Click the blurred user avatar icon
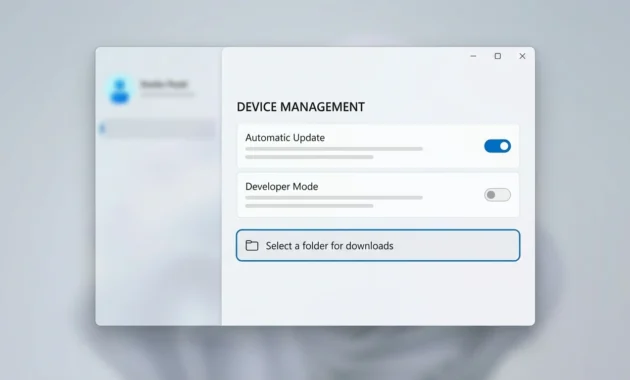630x380 pixels. [120, 90]
